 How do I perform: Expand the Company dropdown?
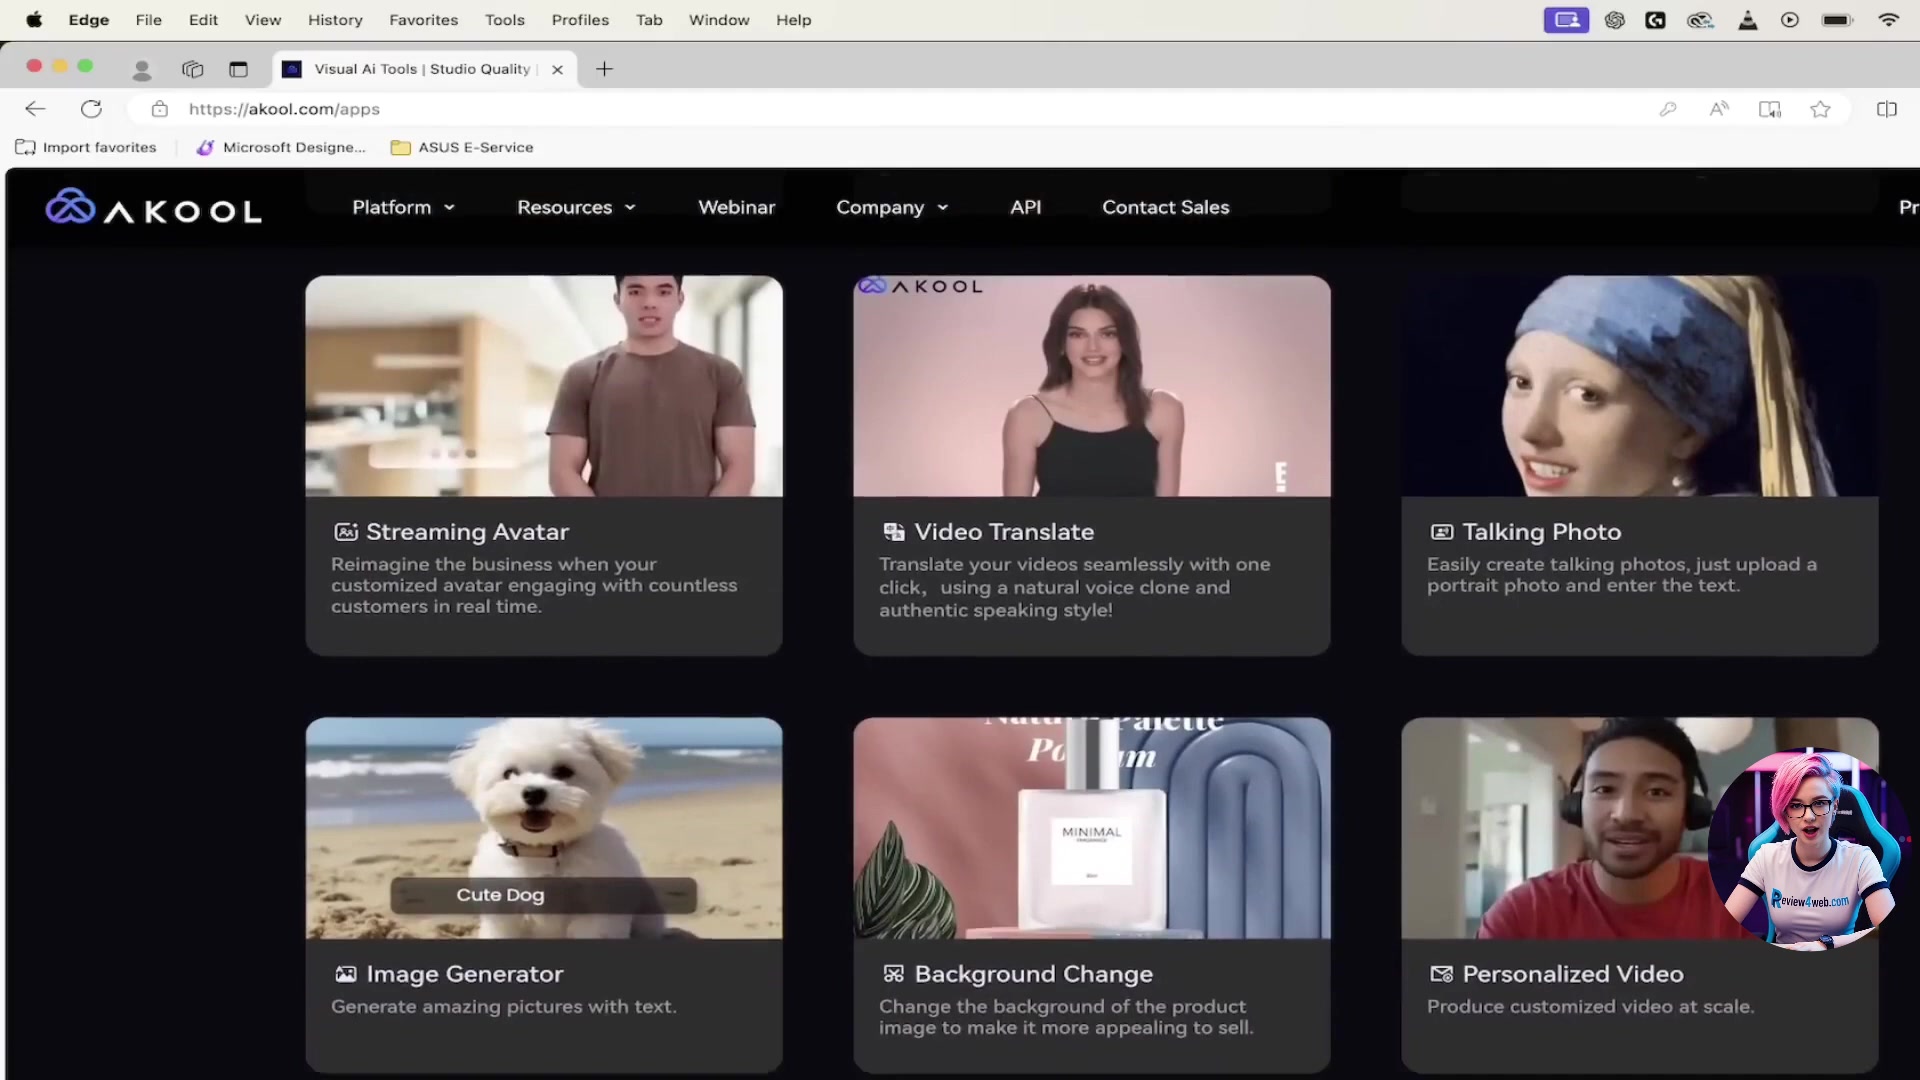click(892, 207)
